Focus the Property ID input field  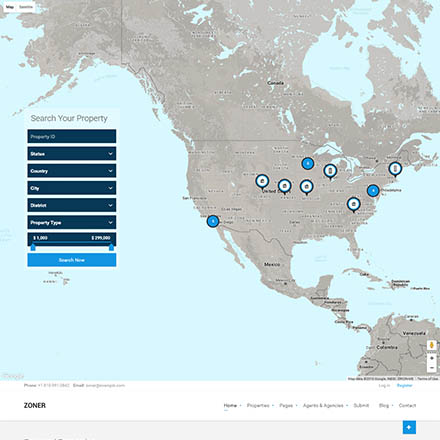pyautogui.click(x=72, y=136)
